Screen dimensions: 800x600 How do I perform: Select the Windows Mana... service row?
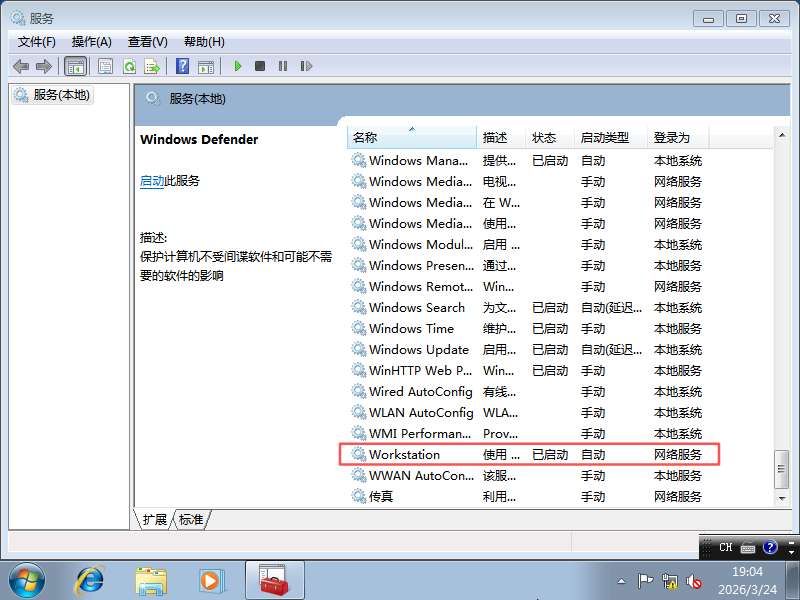[528, 161]
